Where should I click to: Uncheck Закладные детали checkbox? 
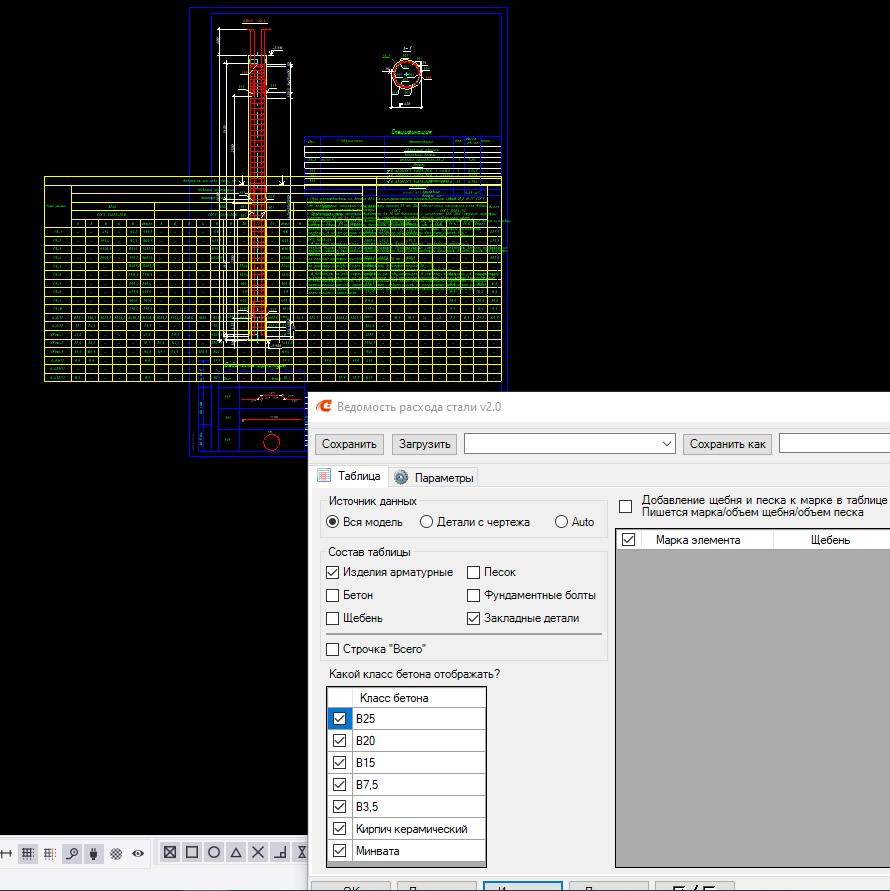[474, 618]
